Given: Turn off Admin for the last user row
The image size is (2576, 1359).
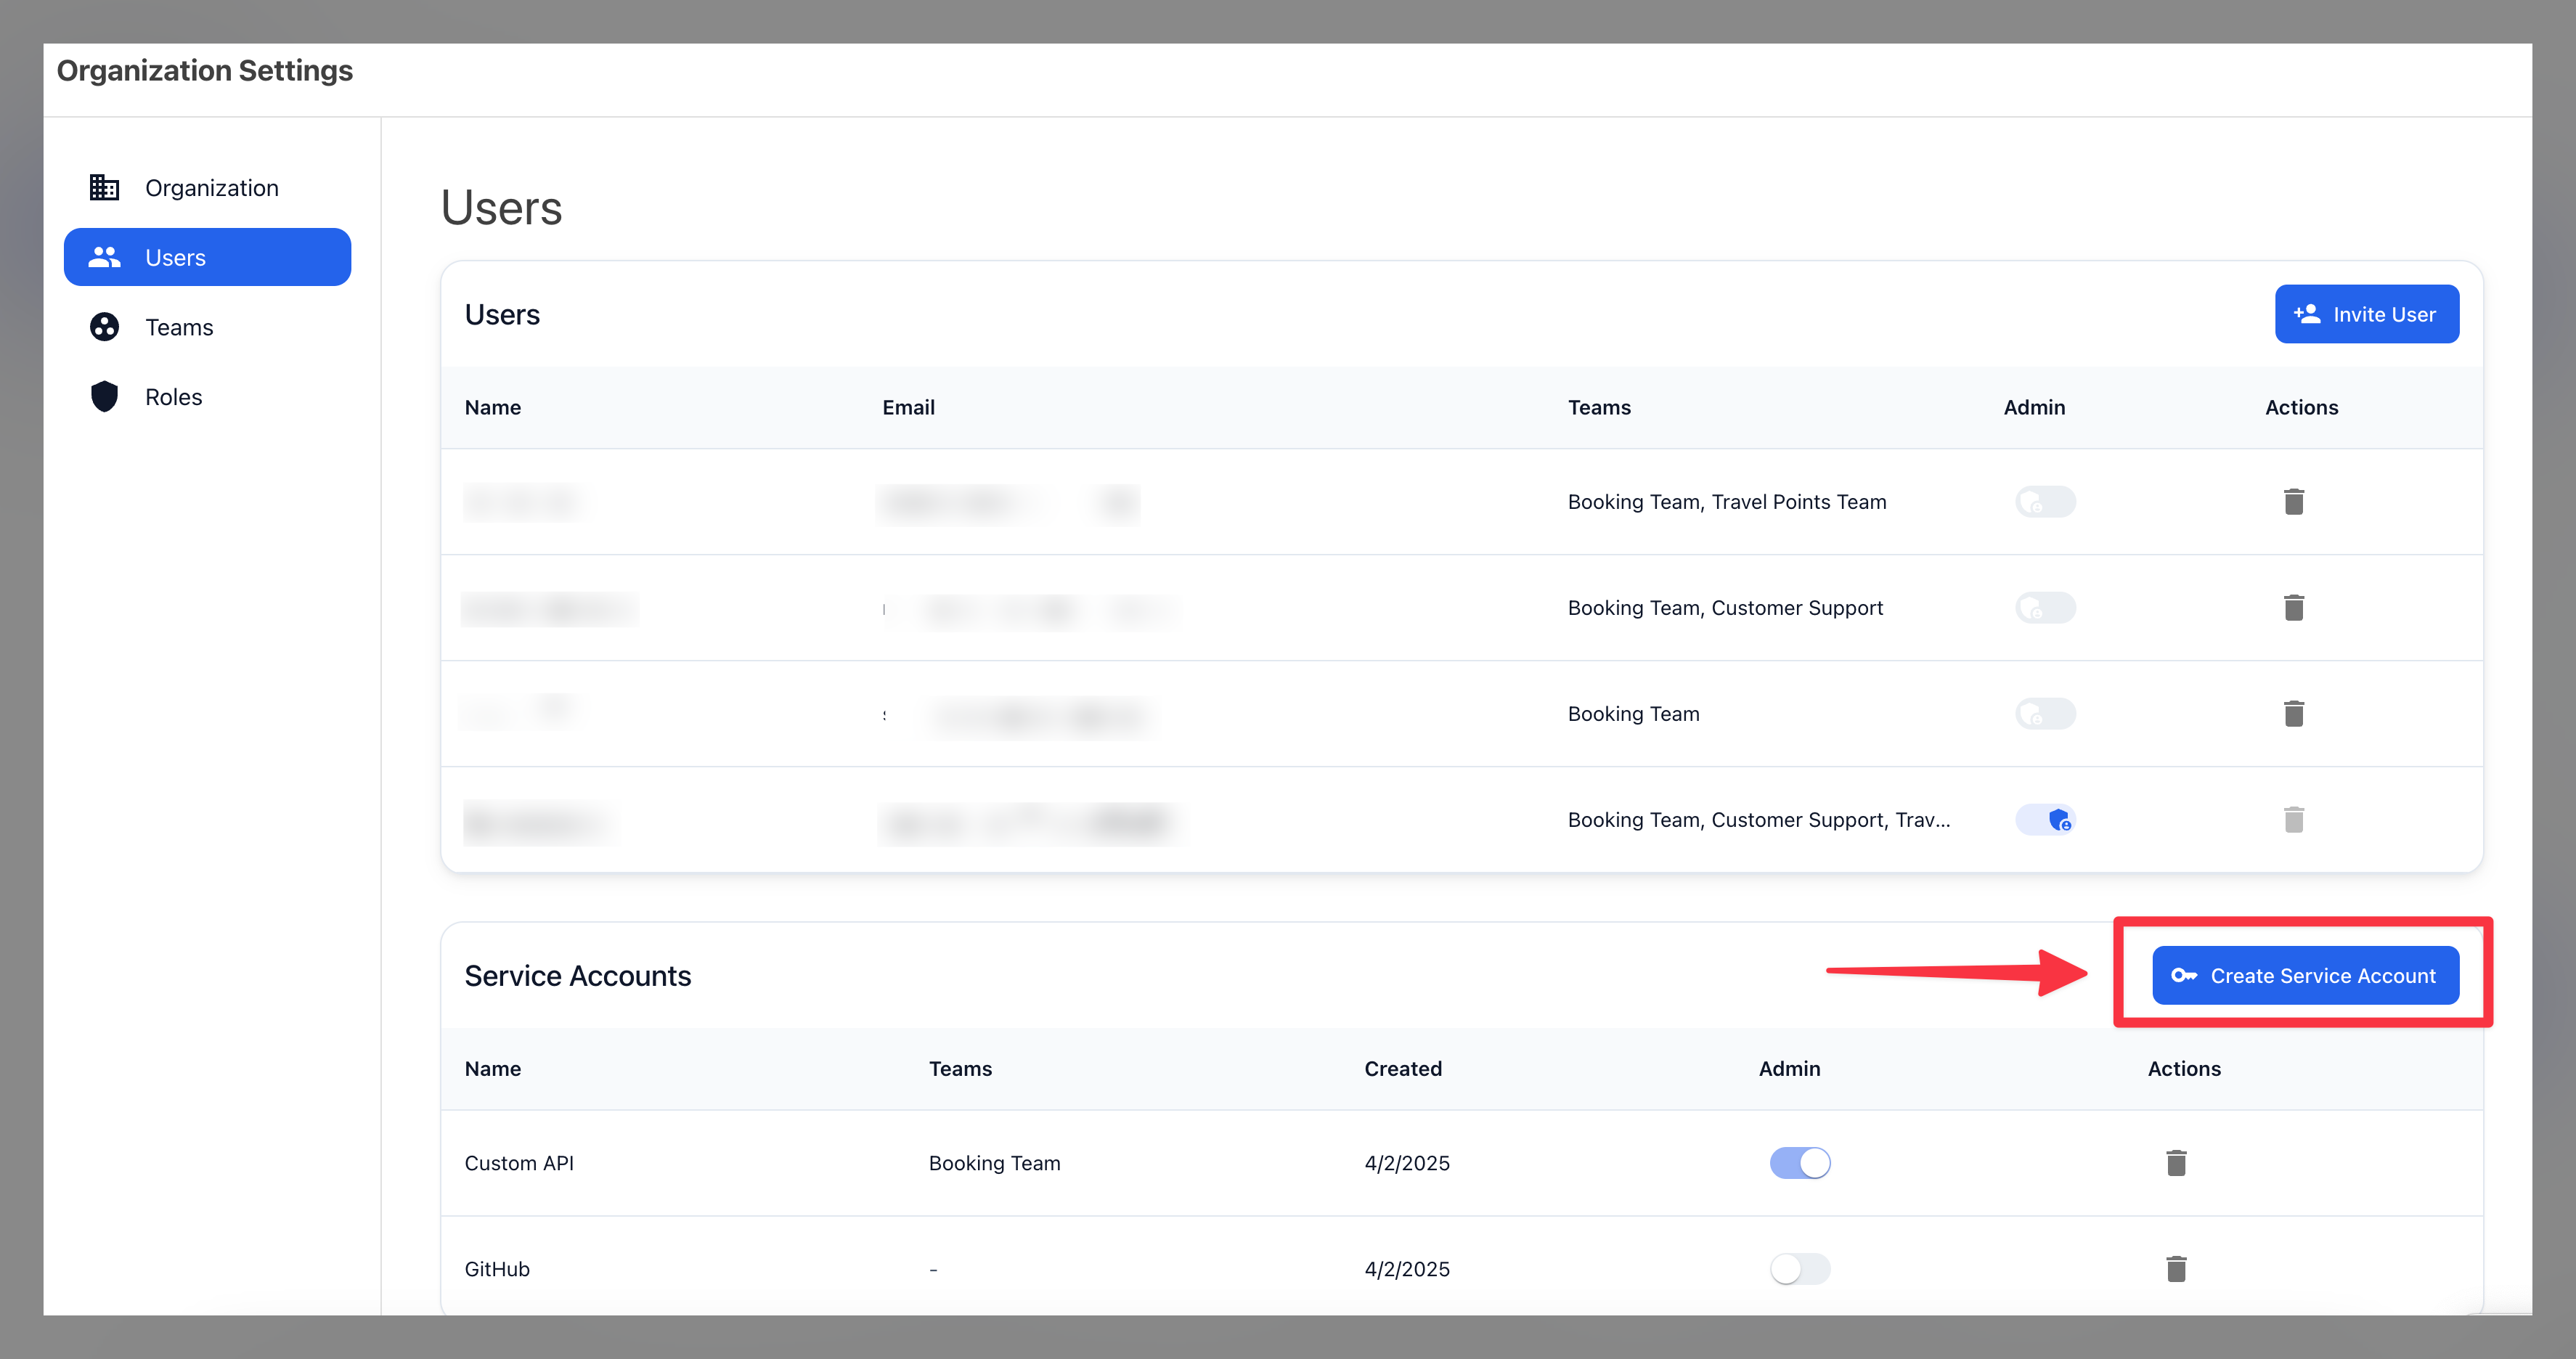Looking at the screenshot, I should (x=2045, y=819).
